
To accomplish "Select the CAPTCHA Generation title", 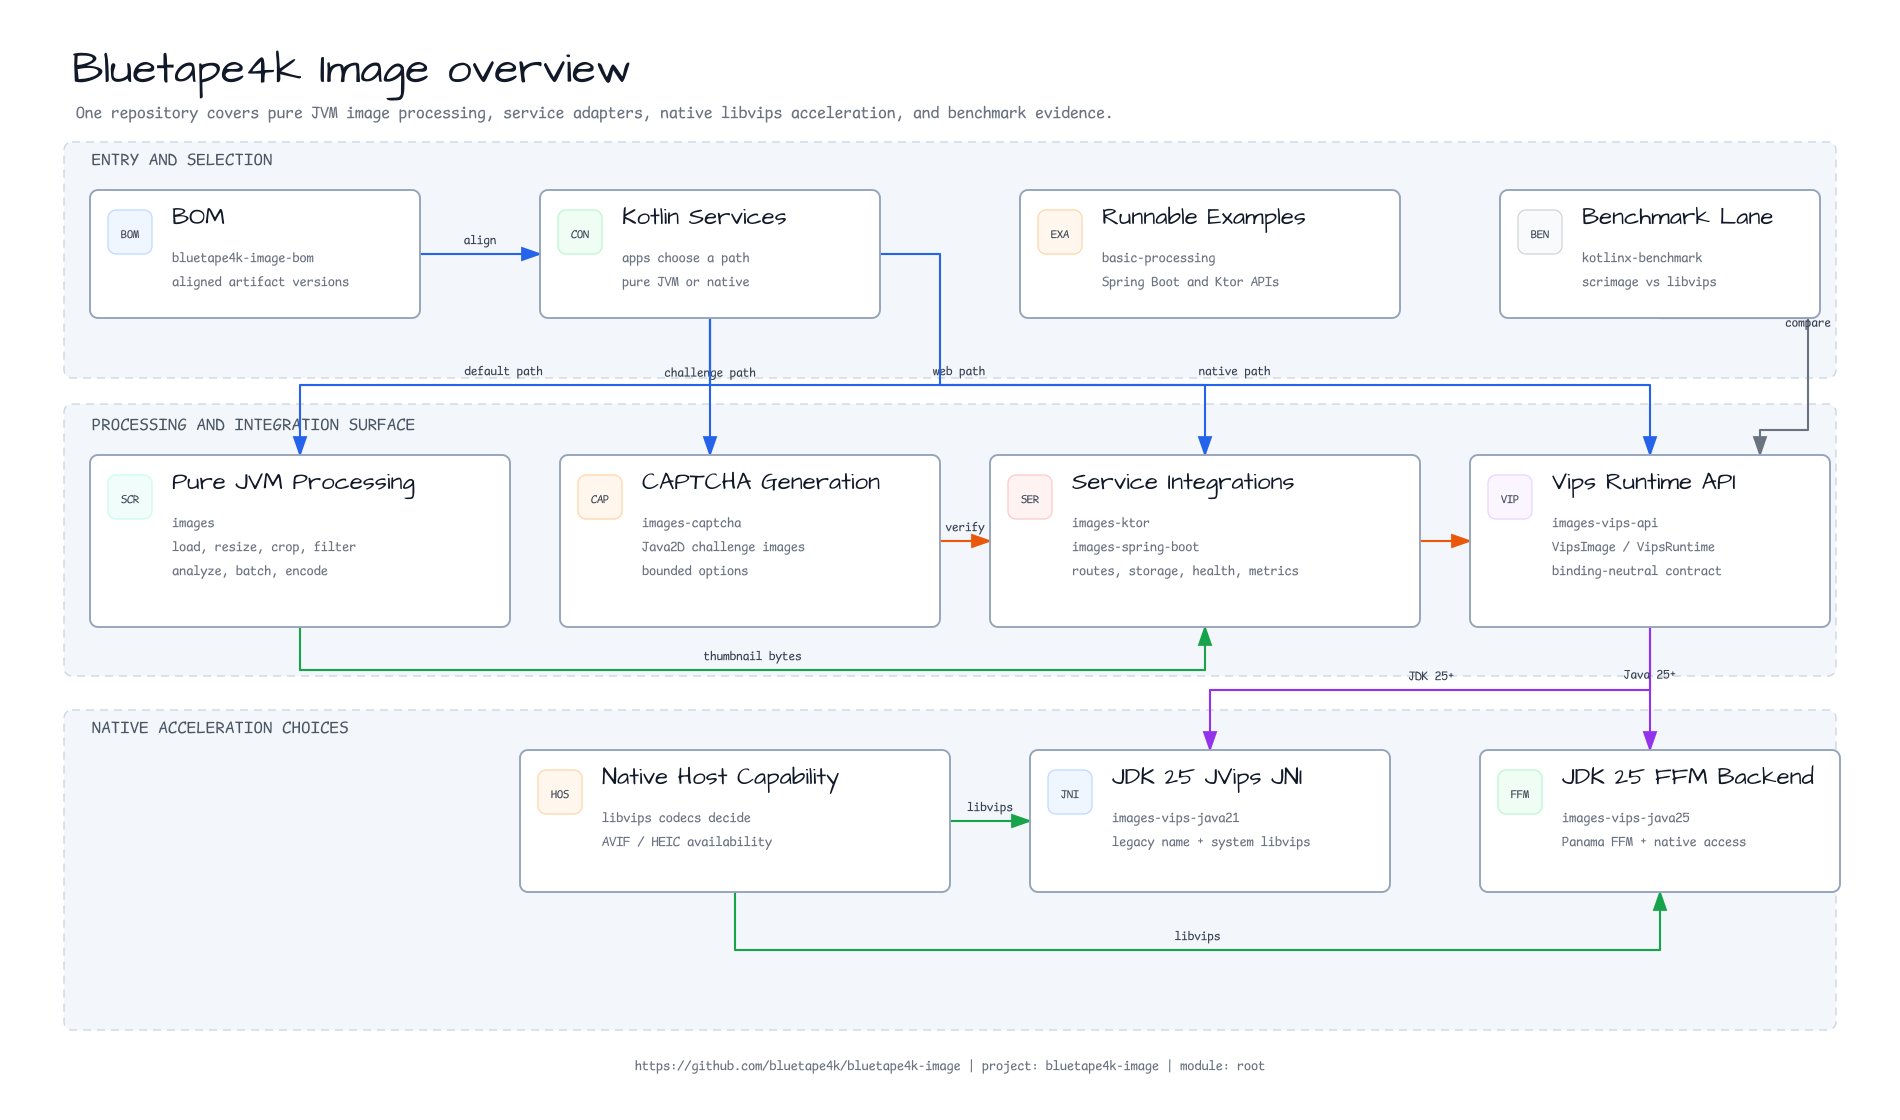I will pyautogui.click(x=761, y=482).
